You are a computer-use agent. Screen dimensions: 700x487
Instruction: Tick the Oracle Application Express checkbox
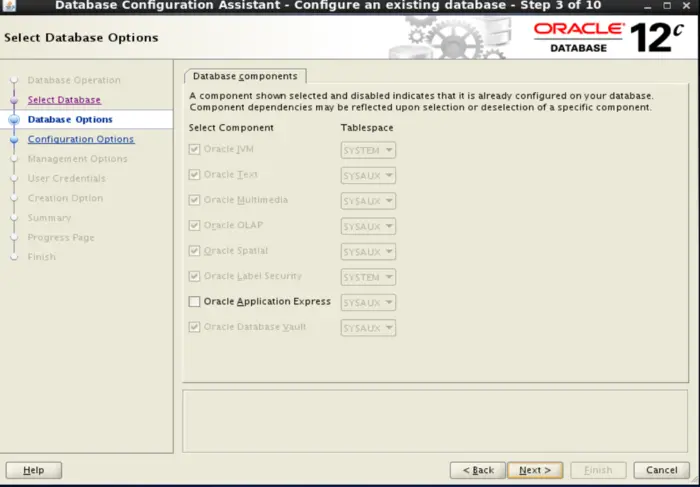194,302
